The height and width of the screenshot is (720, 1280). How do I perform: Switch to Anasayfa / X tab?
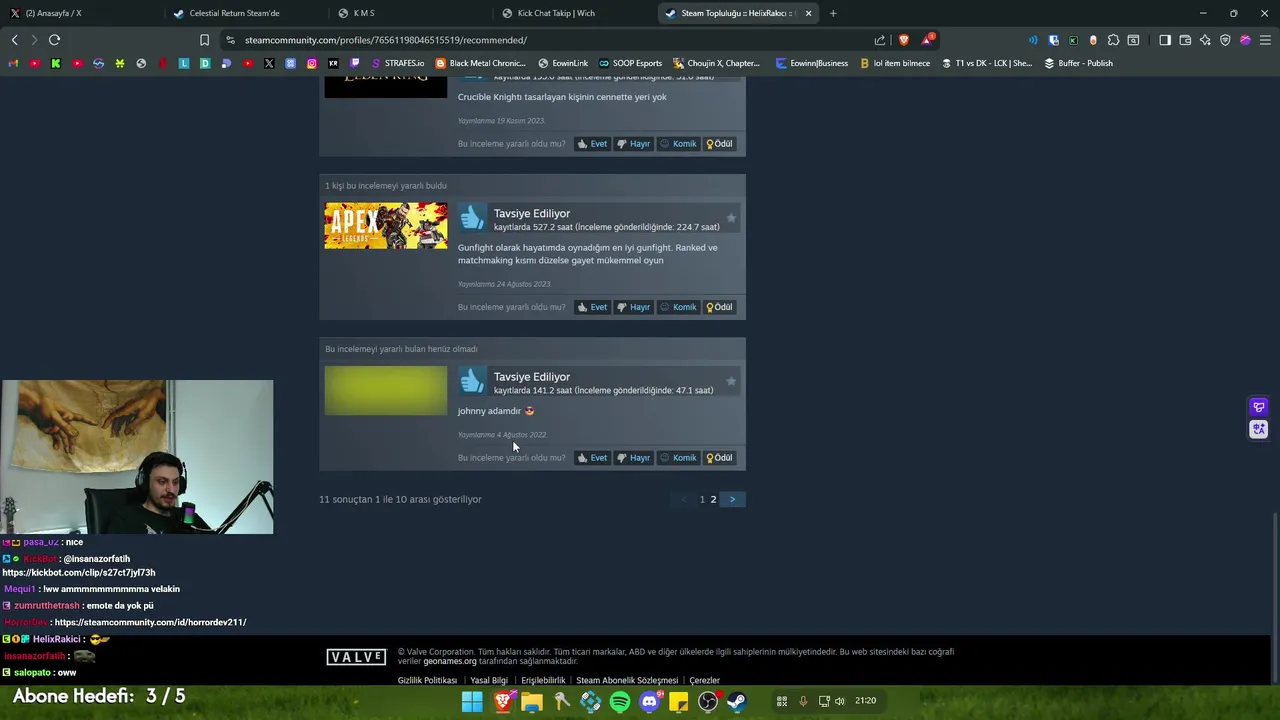(80, 13)
